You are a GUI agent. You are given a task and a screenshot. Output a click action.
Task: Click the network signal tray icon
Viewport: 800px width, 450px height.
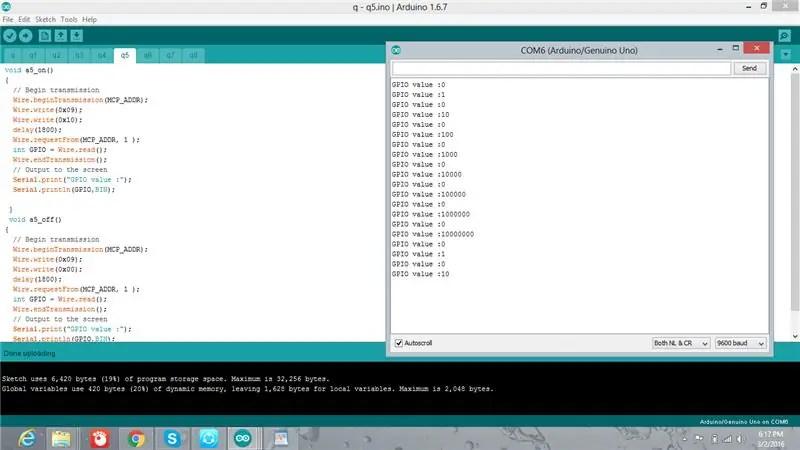click(727, 439)
